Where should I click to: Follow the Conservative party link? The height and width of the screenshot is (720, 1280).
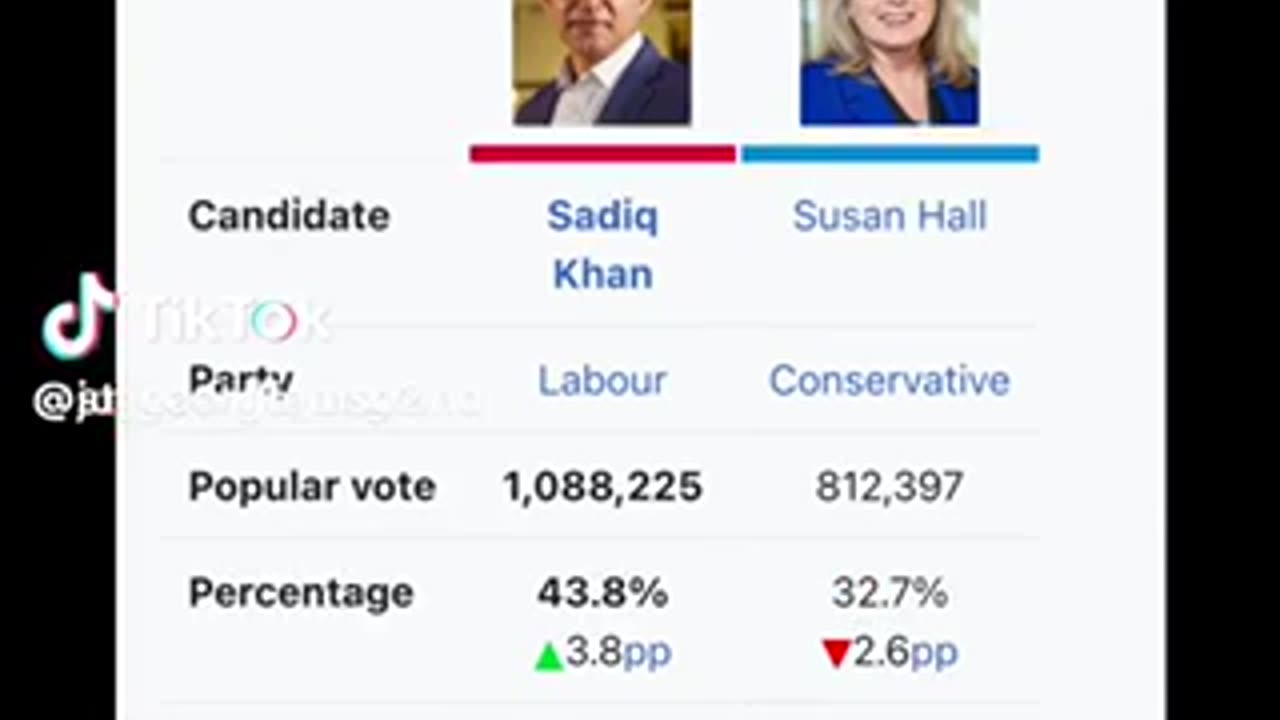click(x=889, y=381)
